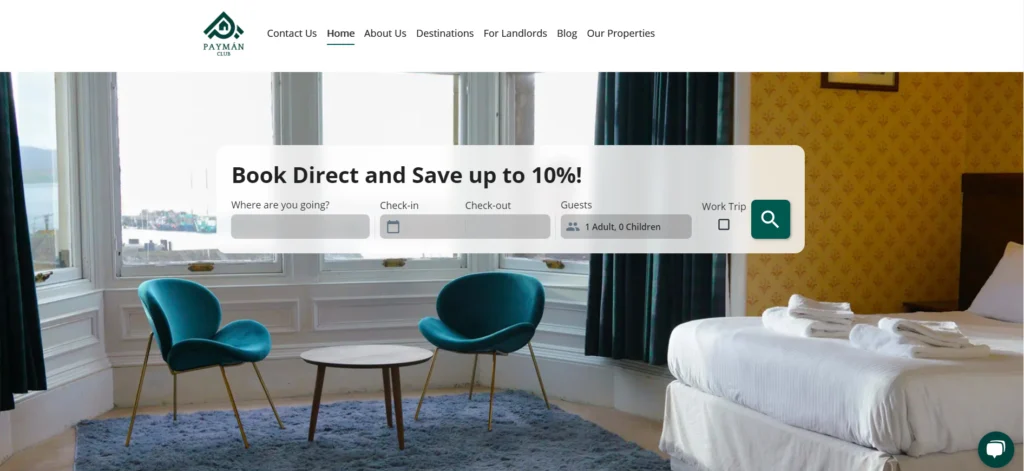Click the Book Direct and Save heading
Image resolution: width=1024 pixels, height=471 pixels.
point(406,175)
